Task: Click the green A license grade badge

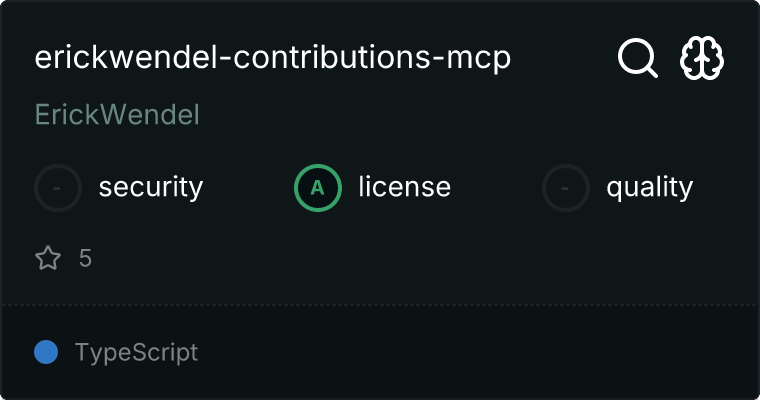Action: [x=318, y=187]
